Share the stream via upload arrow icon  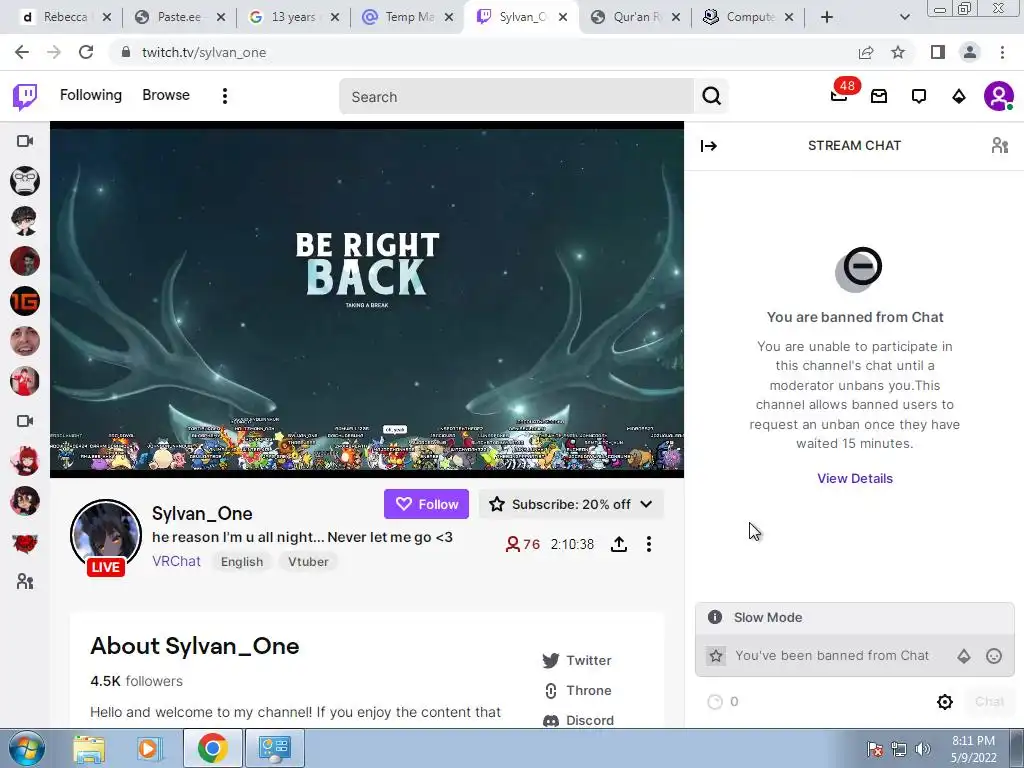tap(618, 544)
